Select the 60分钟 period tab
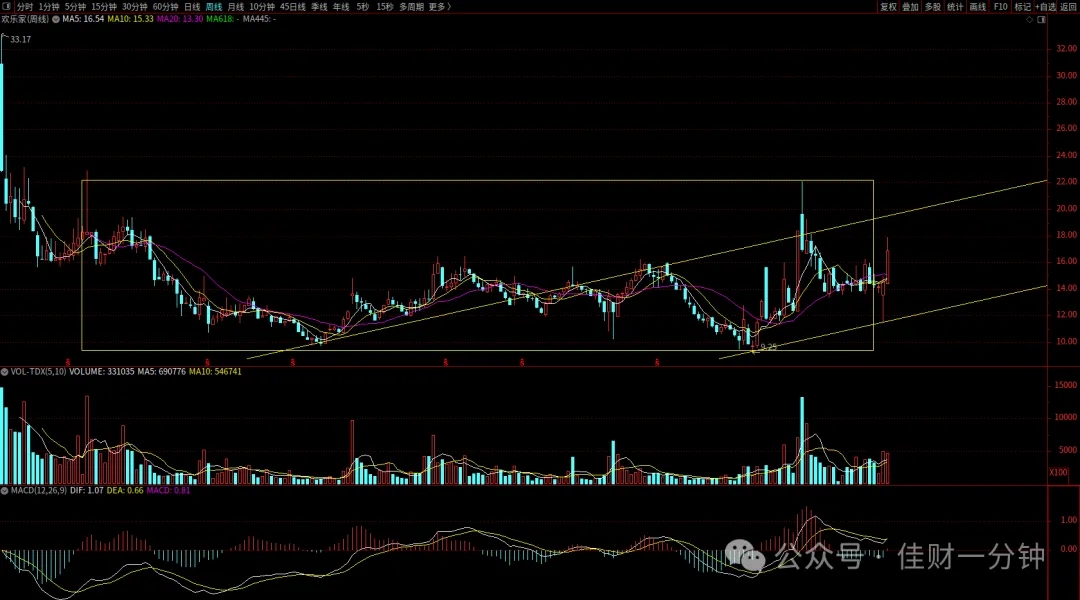This screenshot has height=600, width=1080. pos(165,7)
